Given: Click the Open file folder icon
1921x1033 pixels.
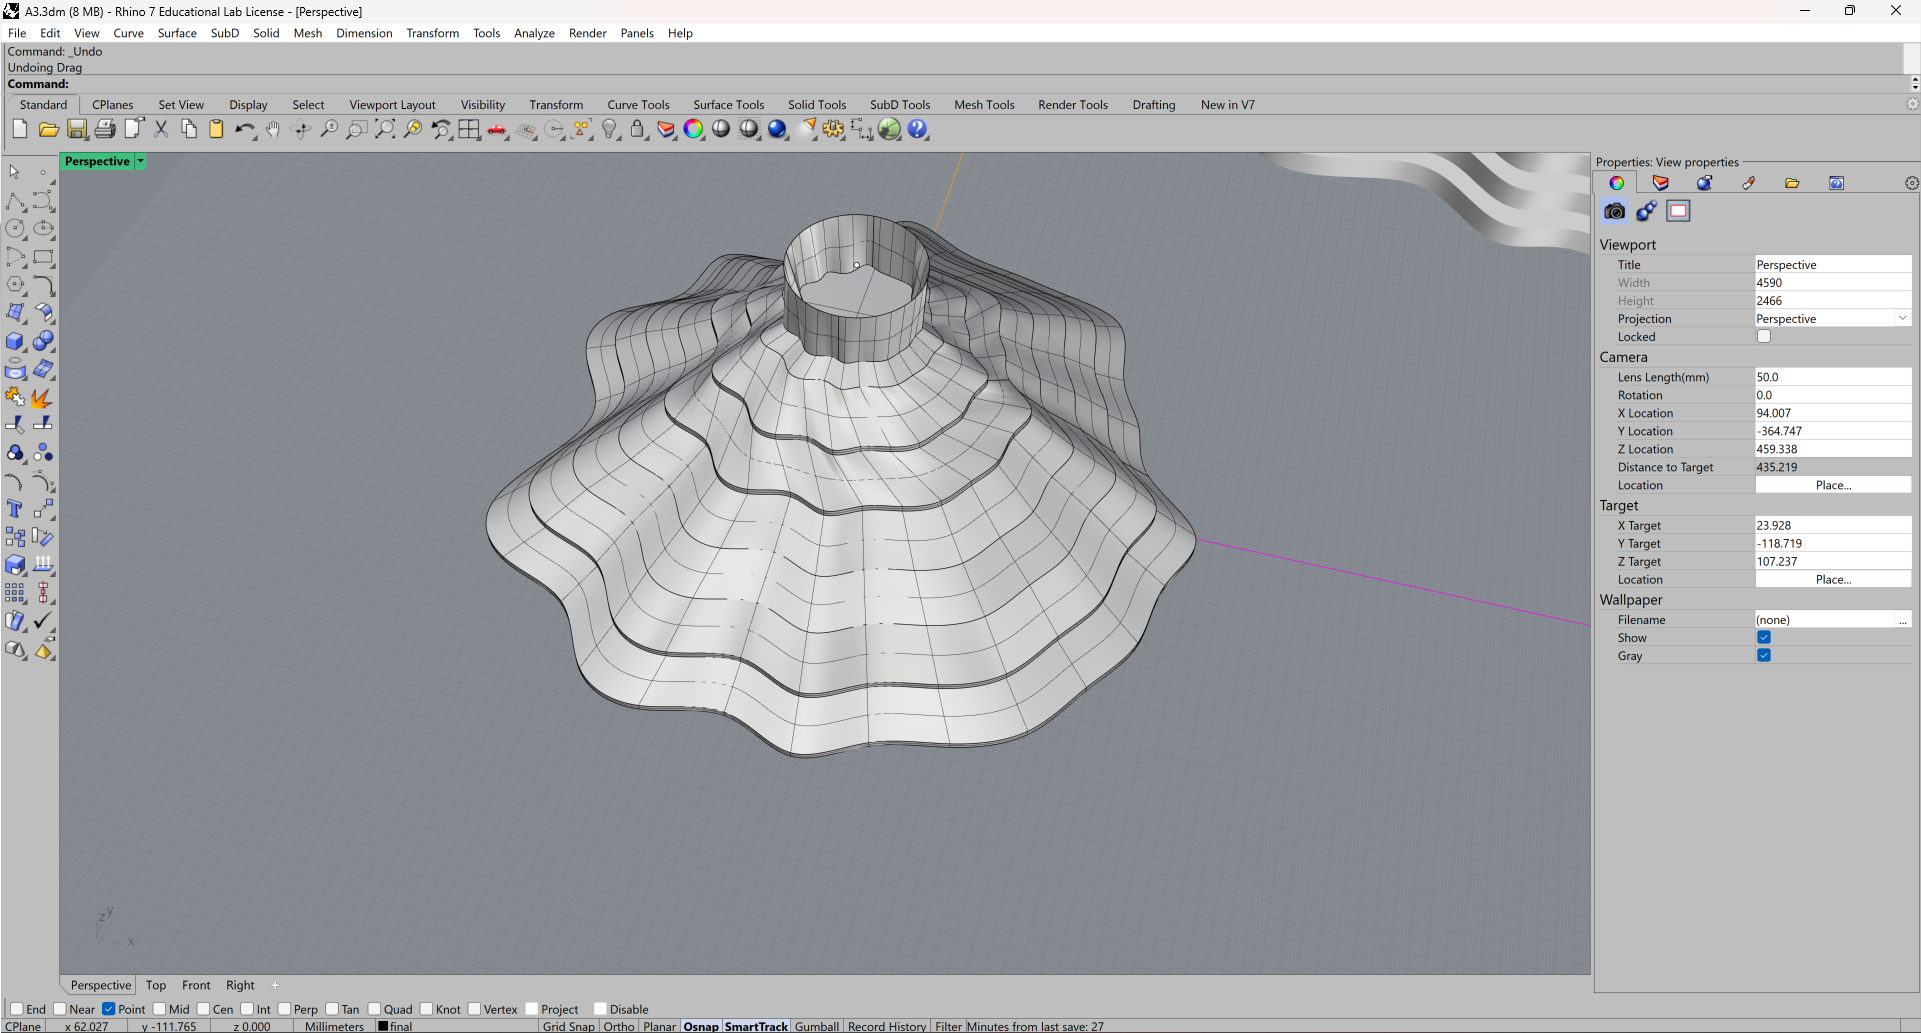Looking at the screenshot, I should (48, 129).
